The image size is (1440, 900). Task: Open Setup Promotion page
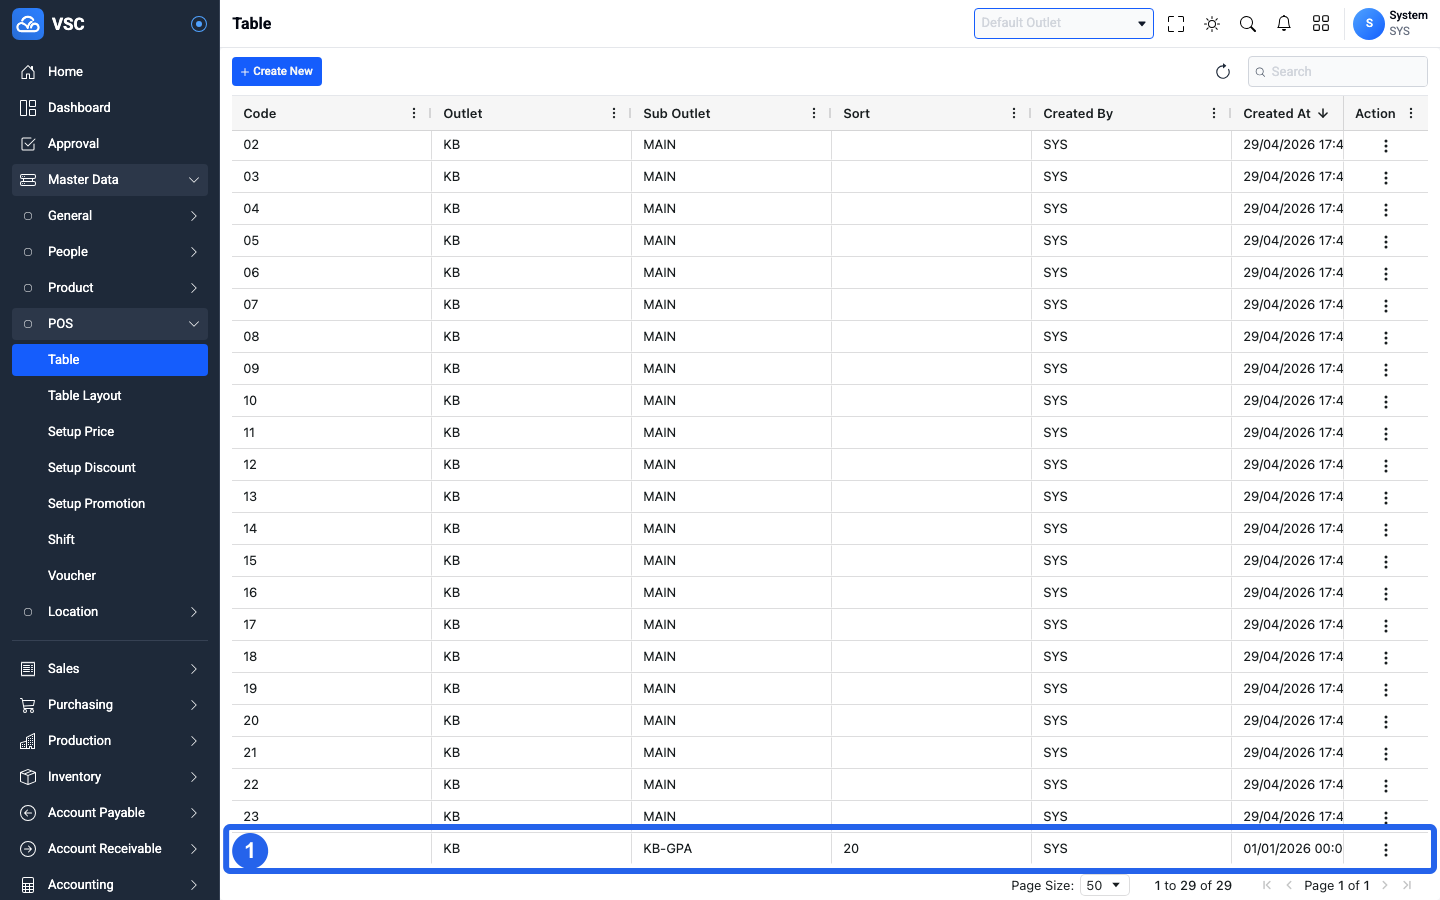pos(110,504)
